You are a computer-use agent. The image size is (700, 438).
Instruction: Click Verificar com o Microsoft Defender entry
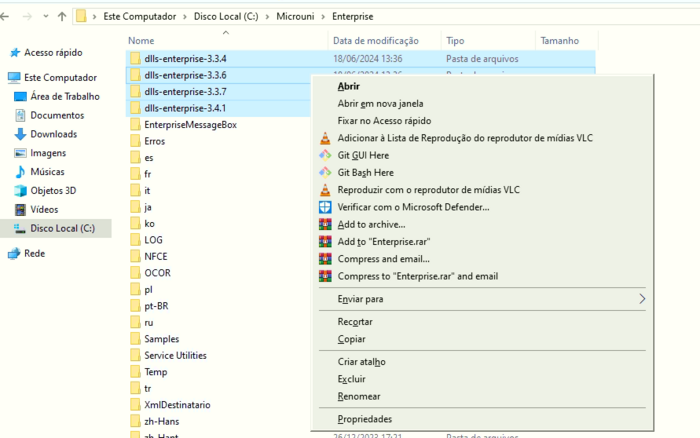[x=413, y=207]
